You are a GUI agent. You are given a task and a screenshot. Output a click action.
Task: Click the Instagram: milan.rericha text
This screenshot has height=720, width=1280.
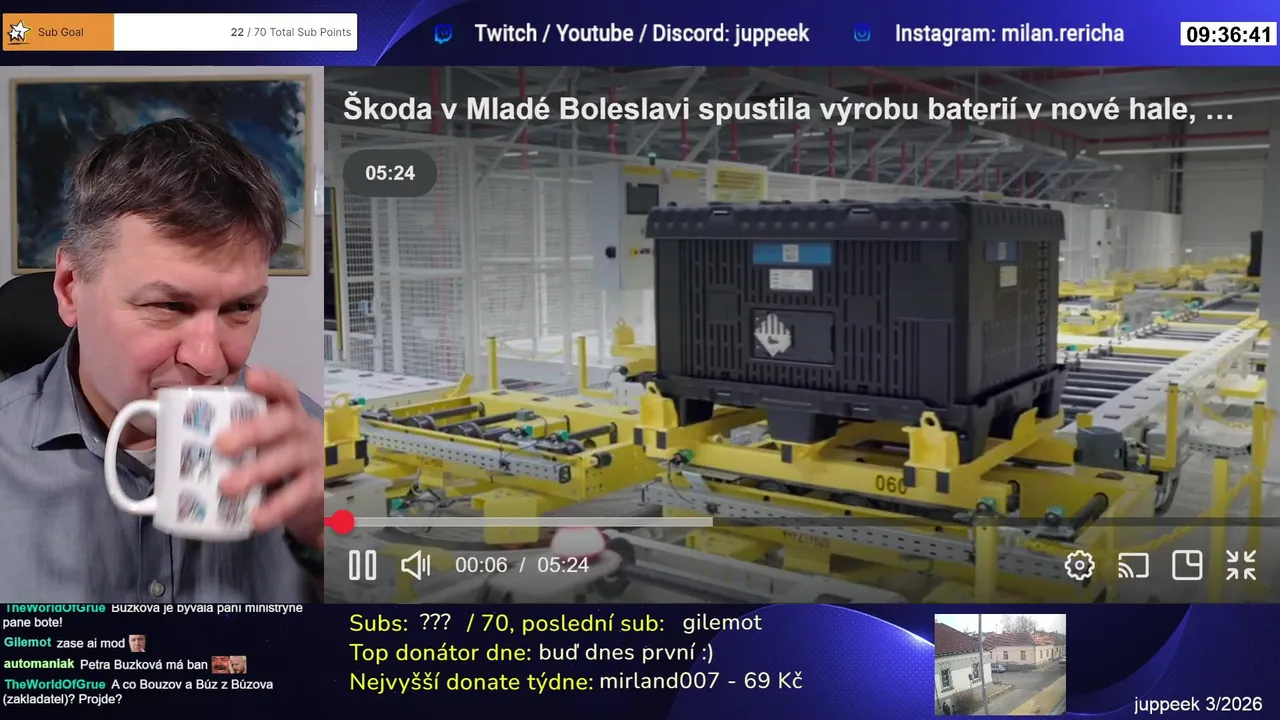[x=1009, y=33]
